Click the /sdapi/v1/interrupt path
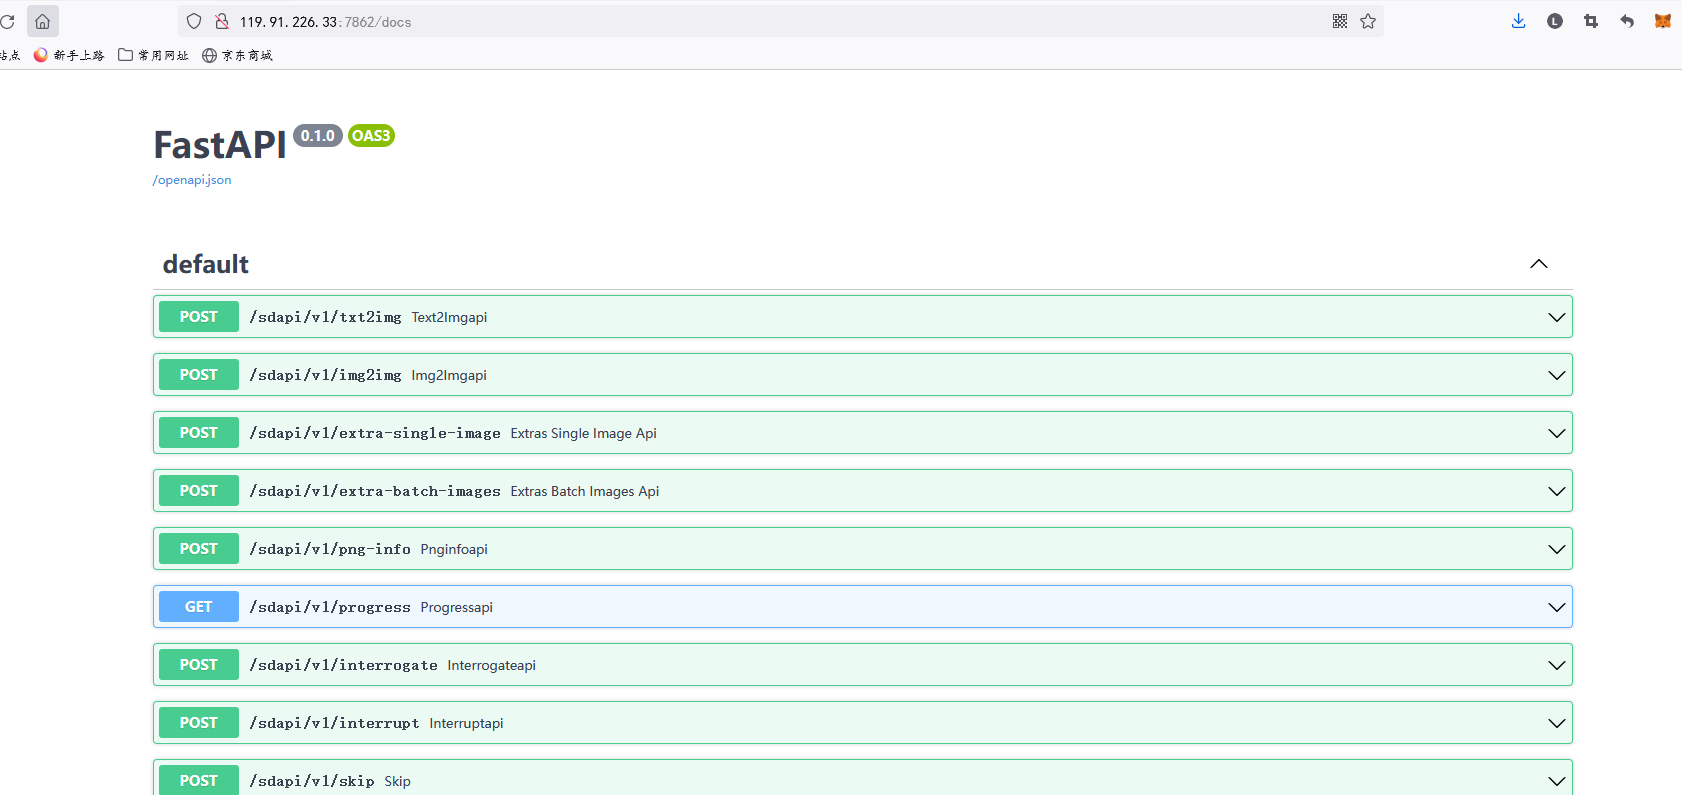 click(334, 723)
